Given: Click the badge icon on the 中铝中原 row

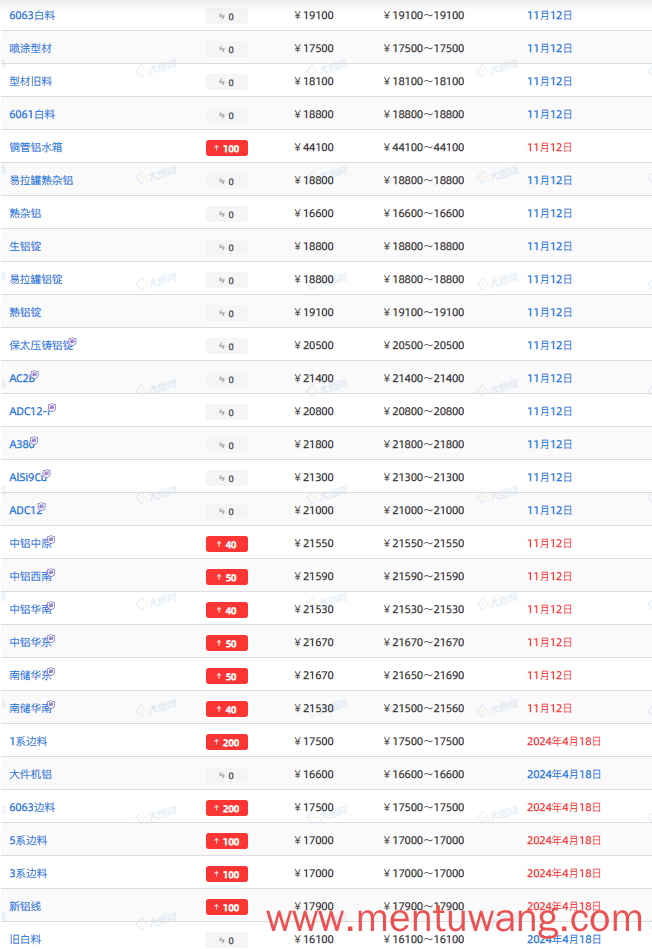Looking at the screenshot, I should (51, 539).
